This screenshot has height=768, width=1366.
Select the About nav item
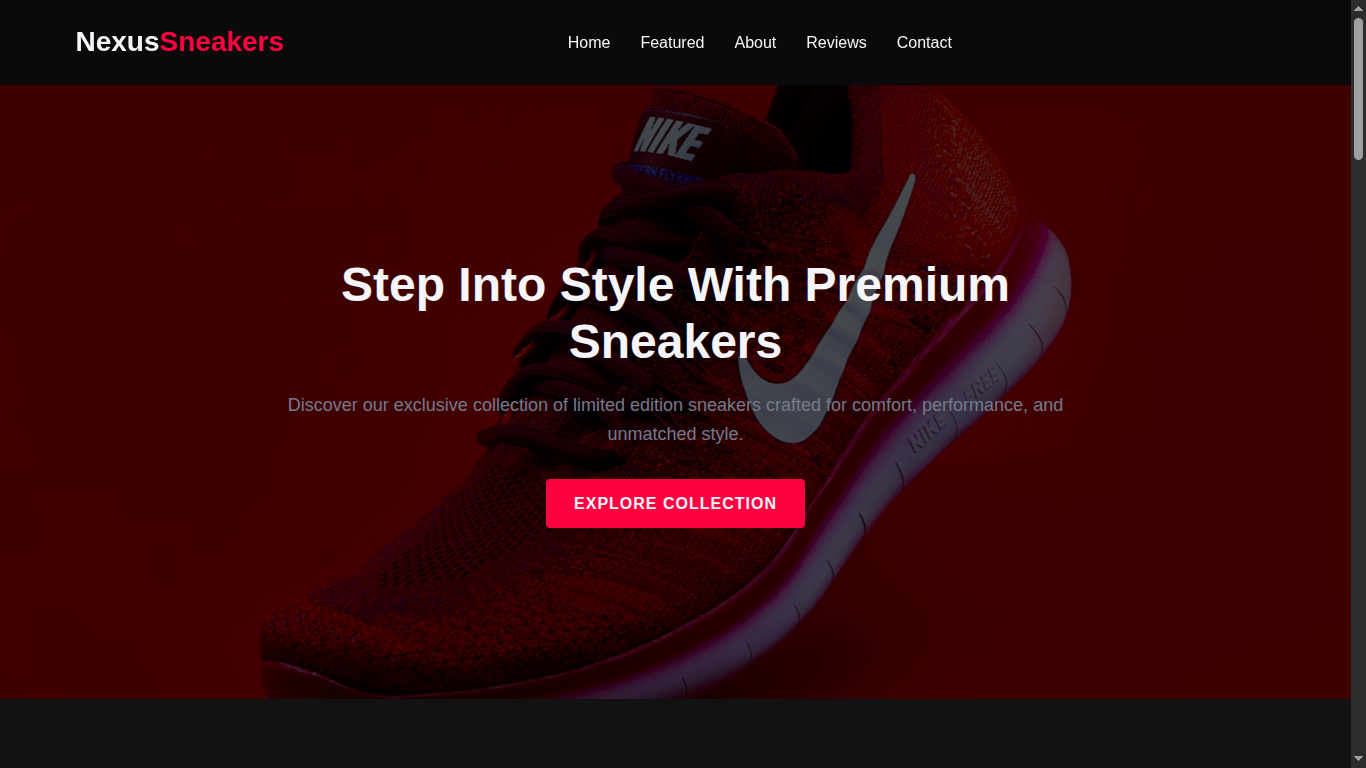(x=755, y=42)
